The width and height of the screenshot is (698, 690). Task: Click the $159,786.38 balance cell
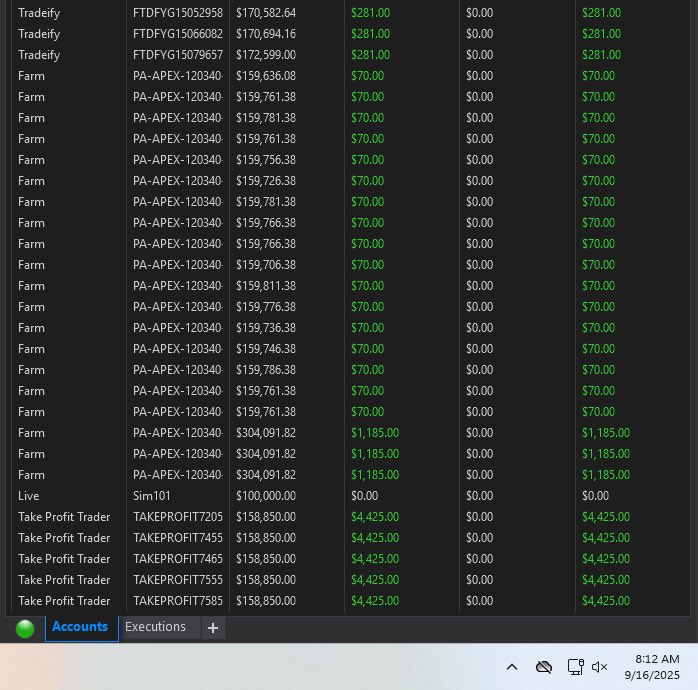[266, 370]
